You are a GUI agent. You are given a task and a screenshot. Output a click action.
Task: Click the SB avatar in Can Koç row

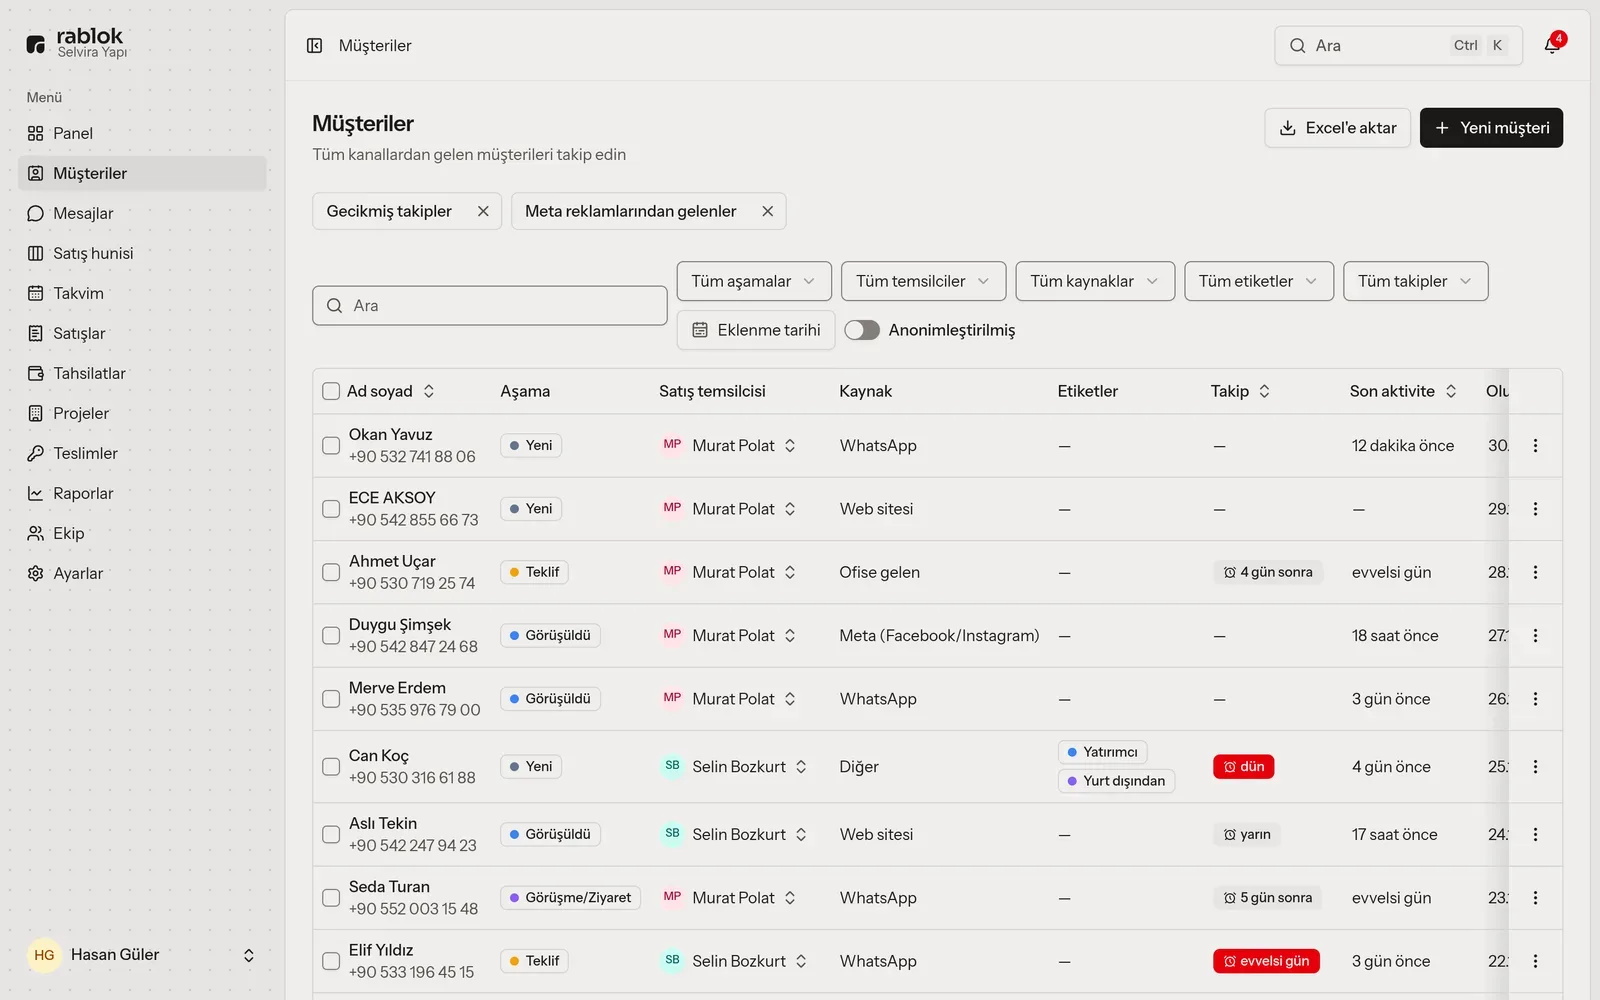[672, 766]
